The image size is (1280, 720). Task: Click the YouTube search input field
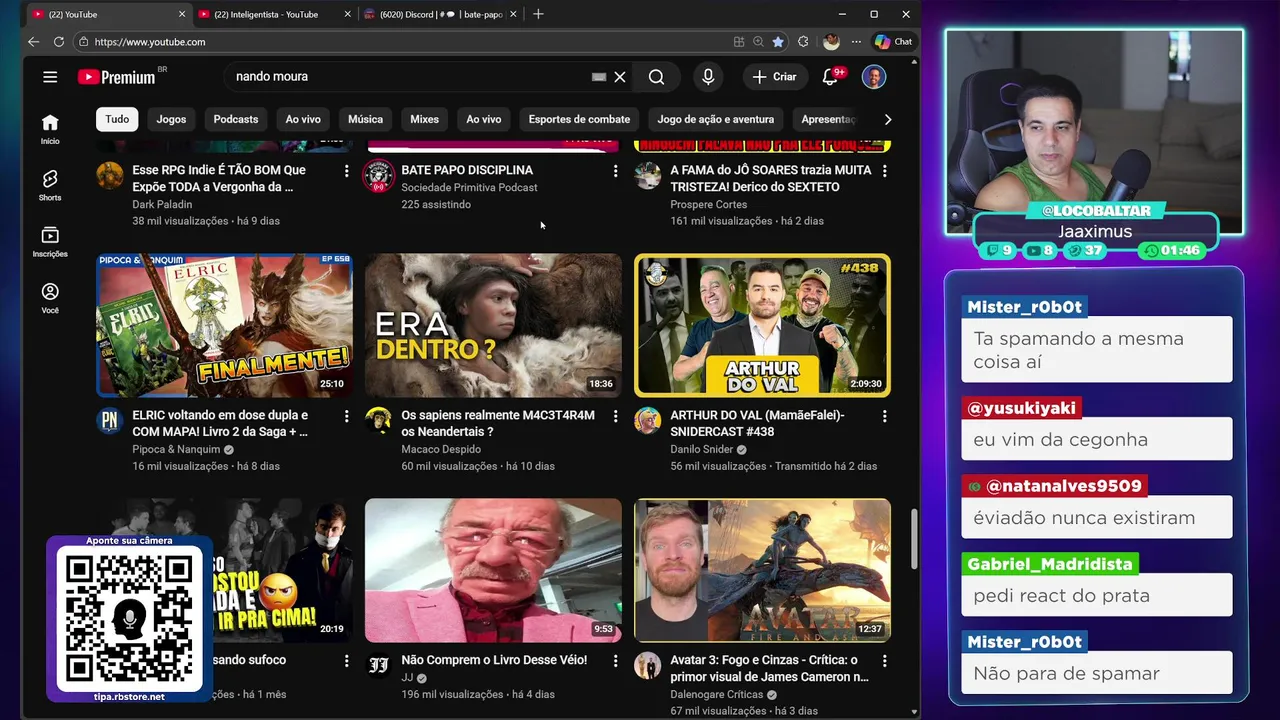(410, 77)
